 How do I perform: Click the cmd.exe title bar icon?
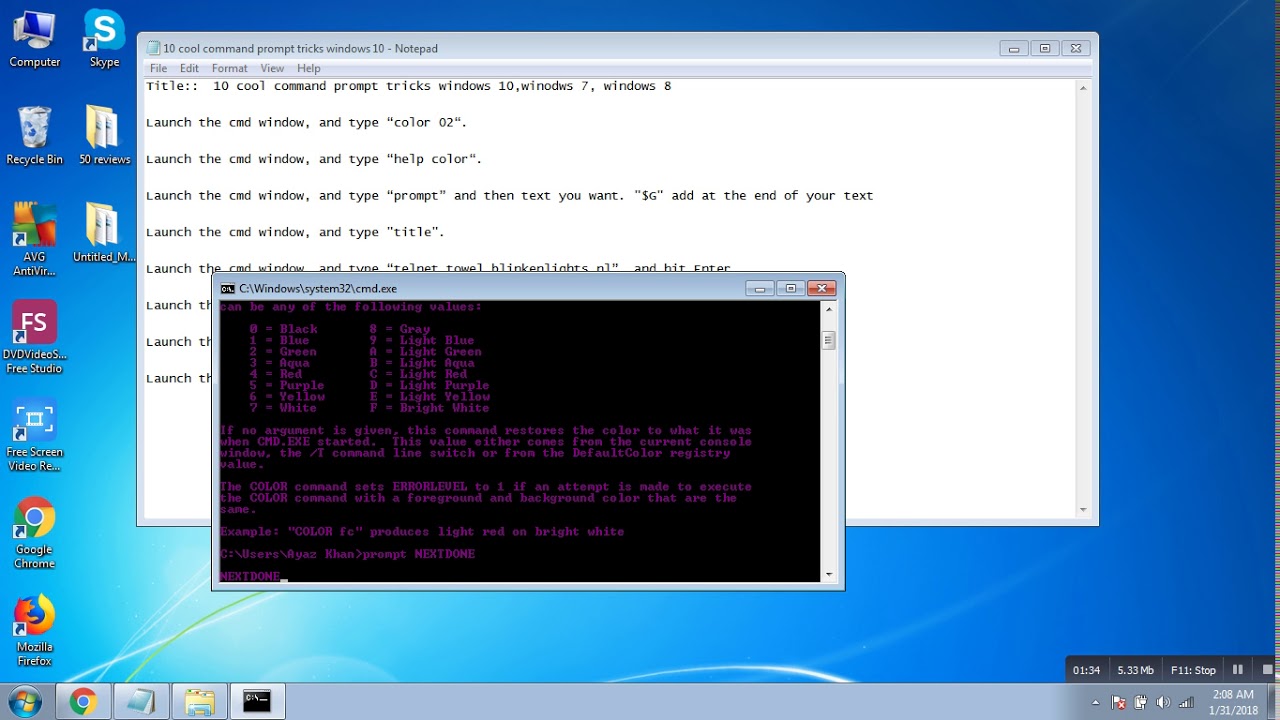(x=227, y=288)
